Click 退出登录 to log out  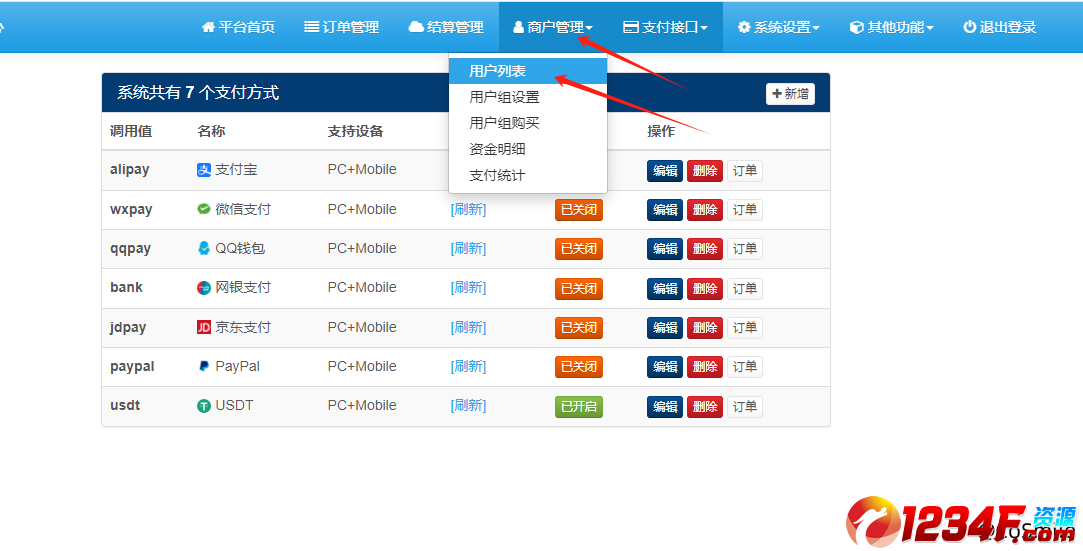coord(999,27)
